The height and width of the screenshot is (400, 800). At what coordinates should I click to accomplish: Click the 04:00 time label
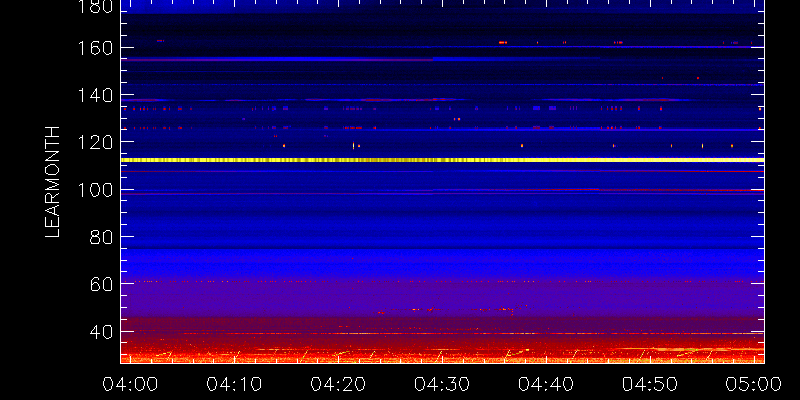tap(130, 384)
